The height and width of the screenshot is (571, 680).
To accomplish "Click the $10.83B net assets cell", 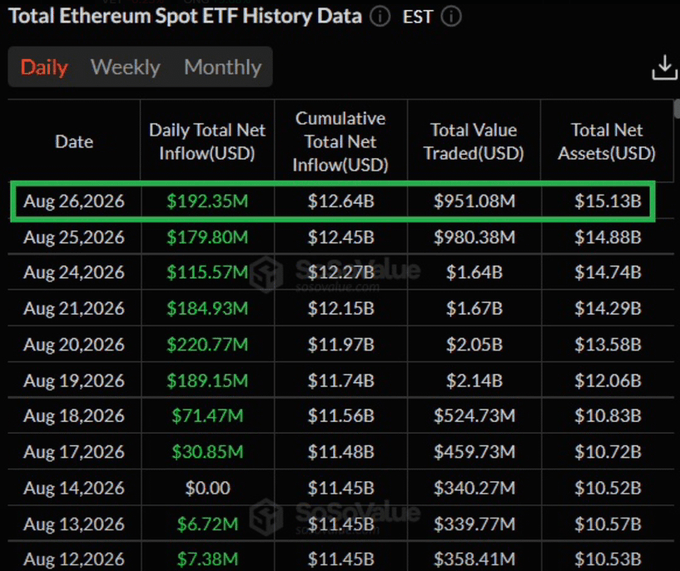I will coord(608,416).
